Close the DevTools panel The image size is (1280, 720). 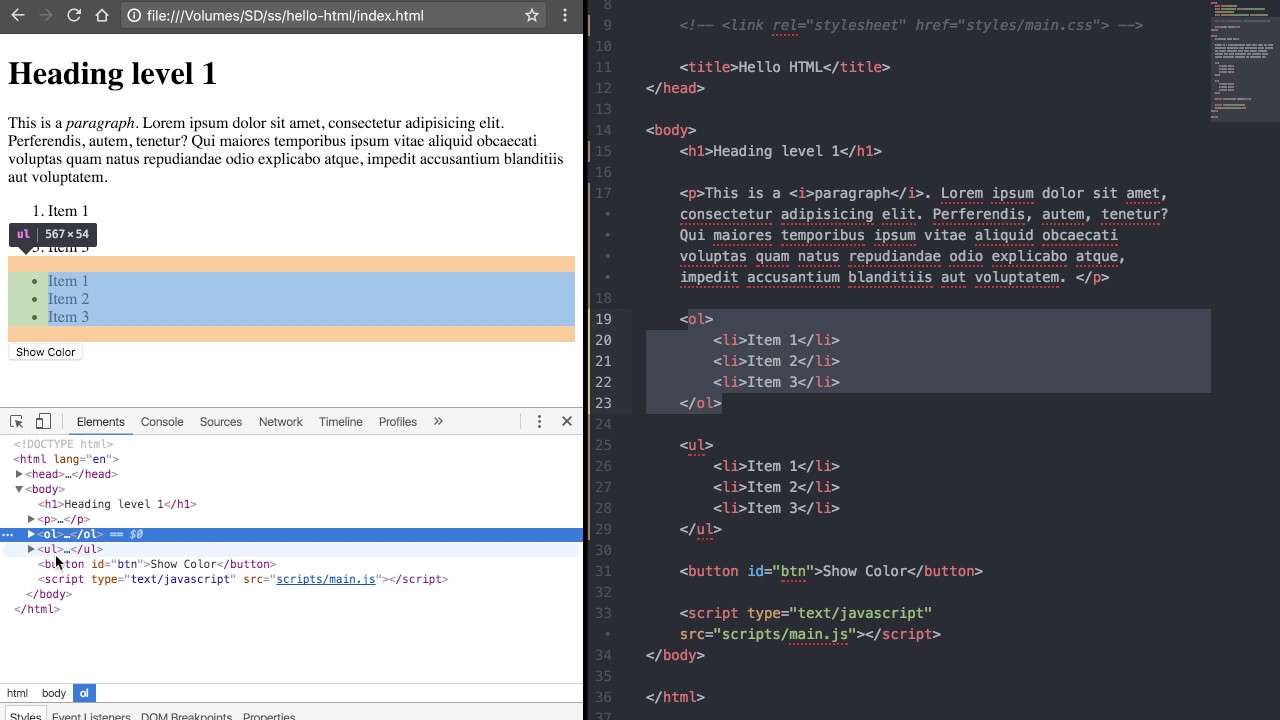coord(567,422)
